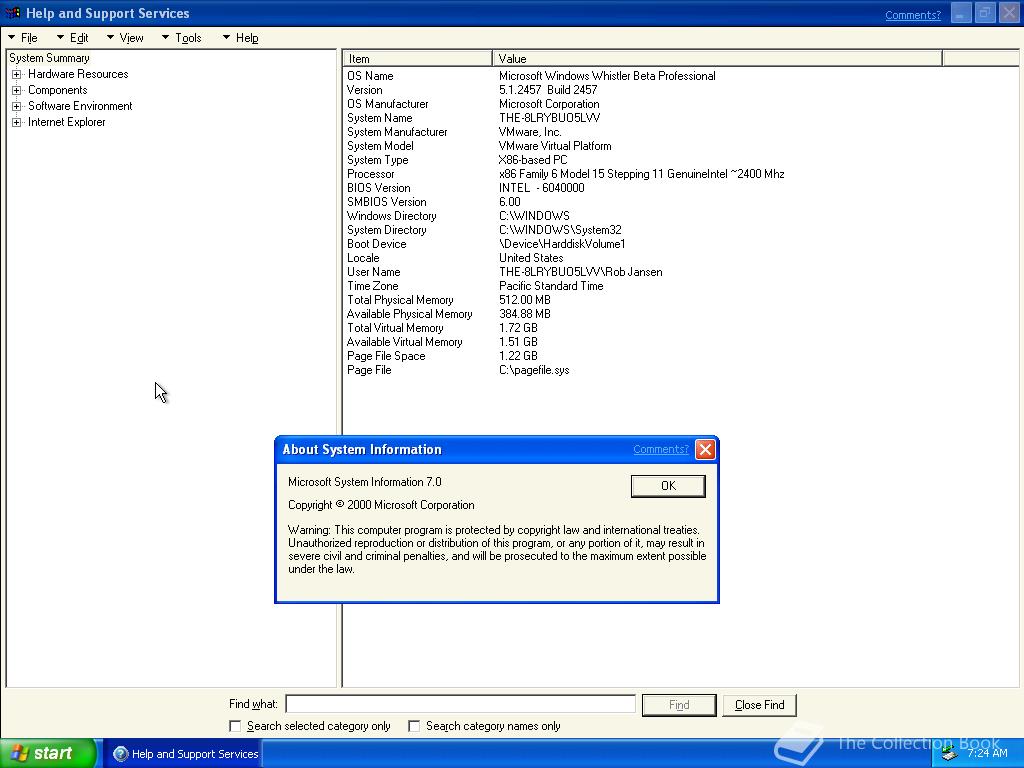Select the Version row item
This screenshot has width=1024, height=768.
[x=364, y=90]
